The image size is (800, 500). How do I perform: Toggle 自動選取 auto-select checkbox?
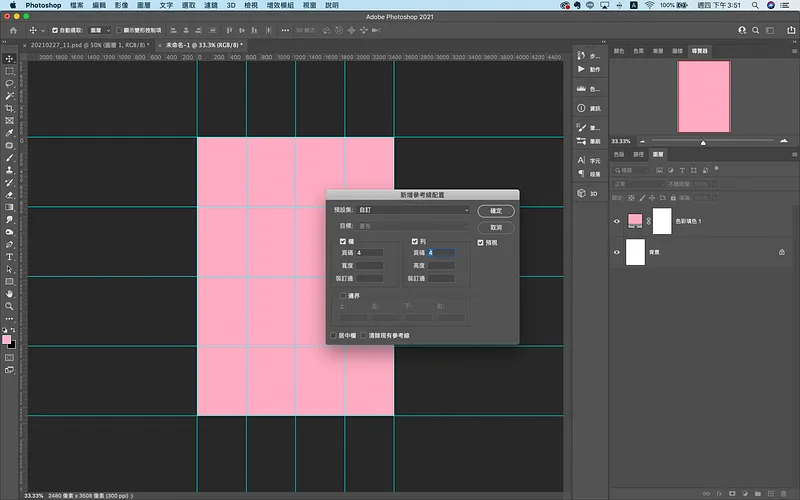55,31
